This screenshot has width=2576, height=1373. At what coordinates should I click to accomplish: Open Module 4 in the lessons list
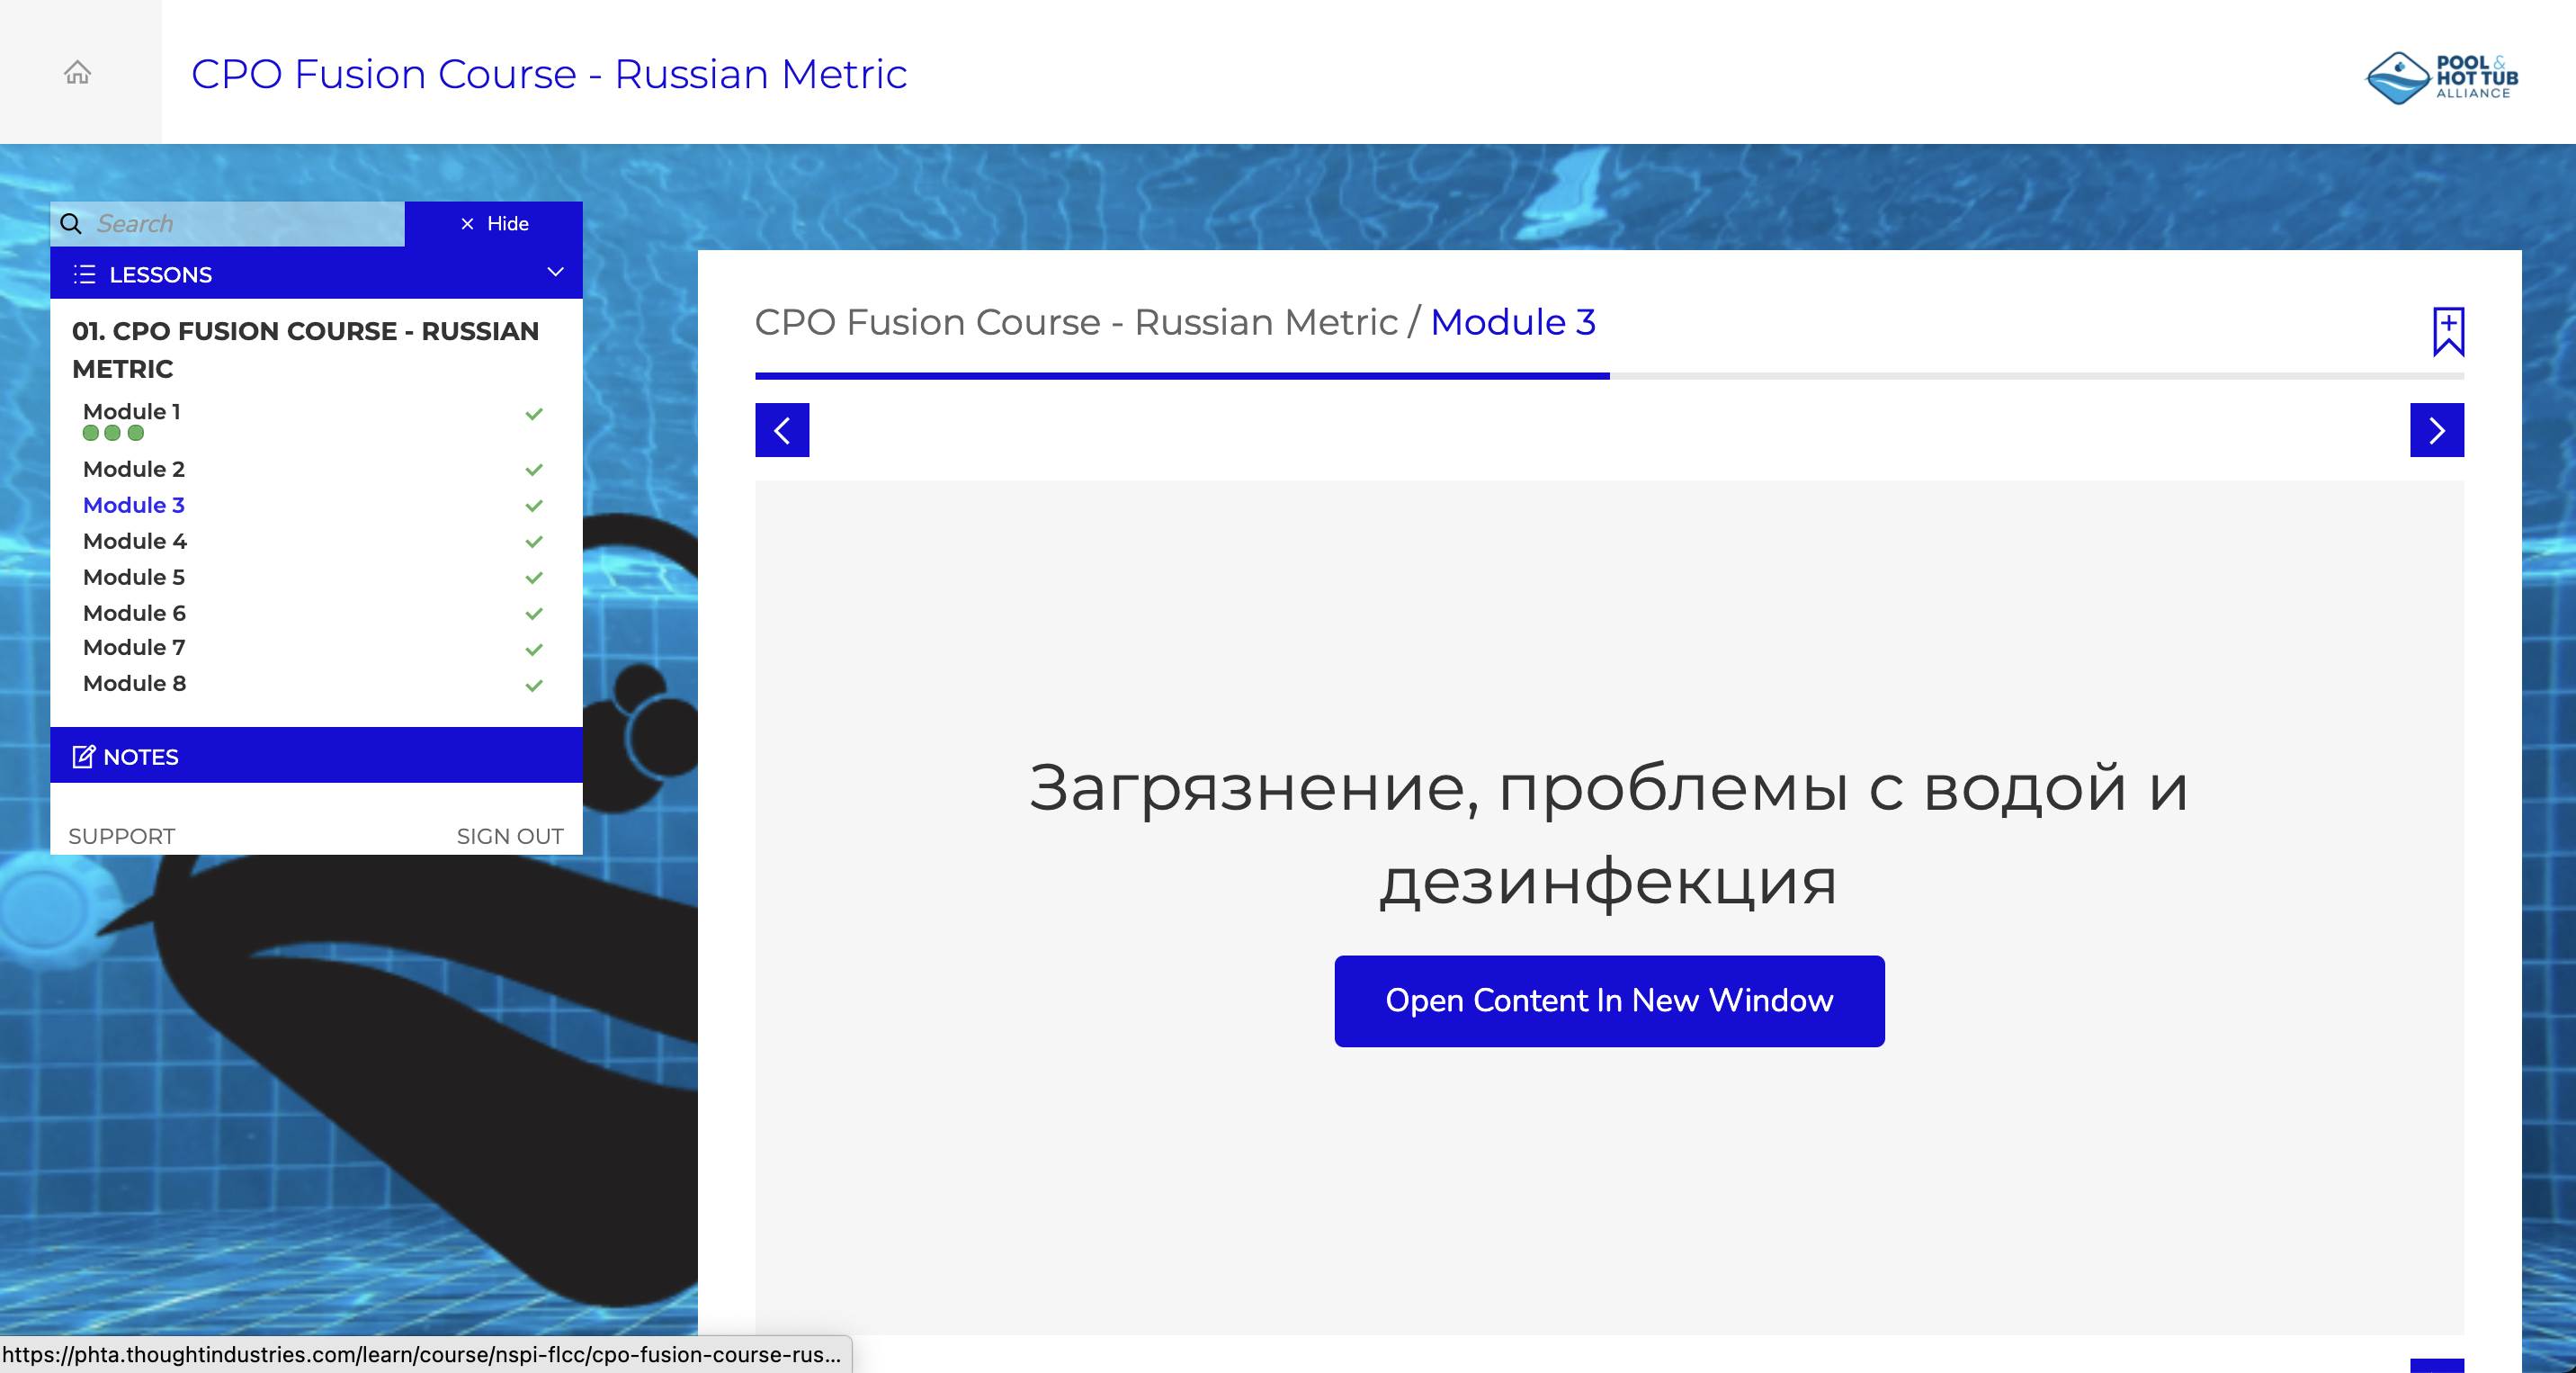(135, 541)
